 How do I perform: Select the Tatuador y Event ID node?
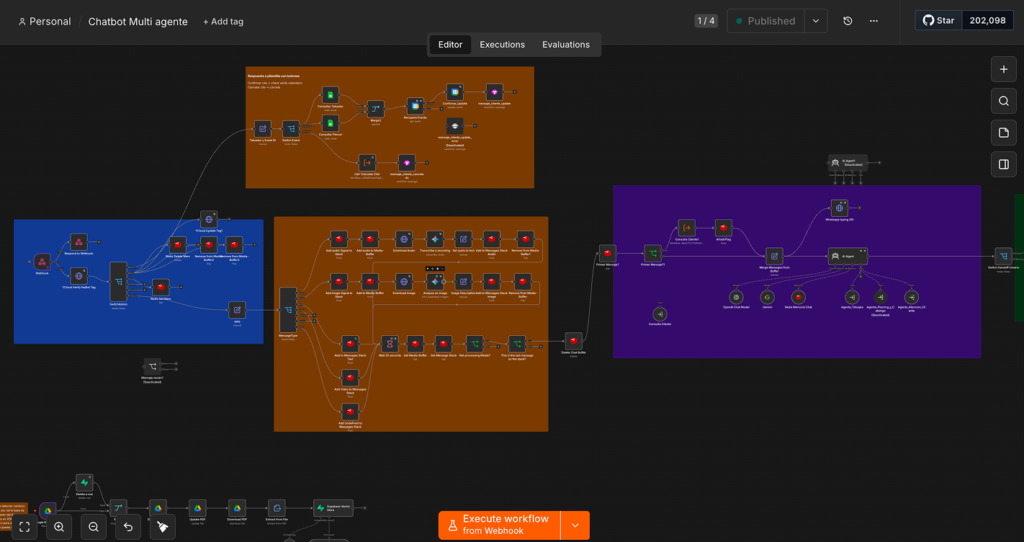(263, 129)
